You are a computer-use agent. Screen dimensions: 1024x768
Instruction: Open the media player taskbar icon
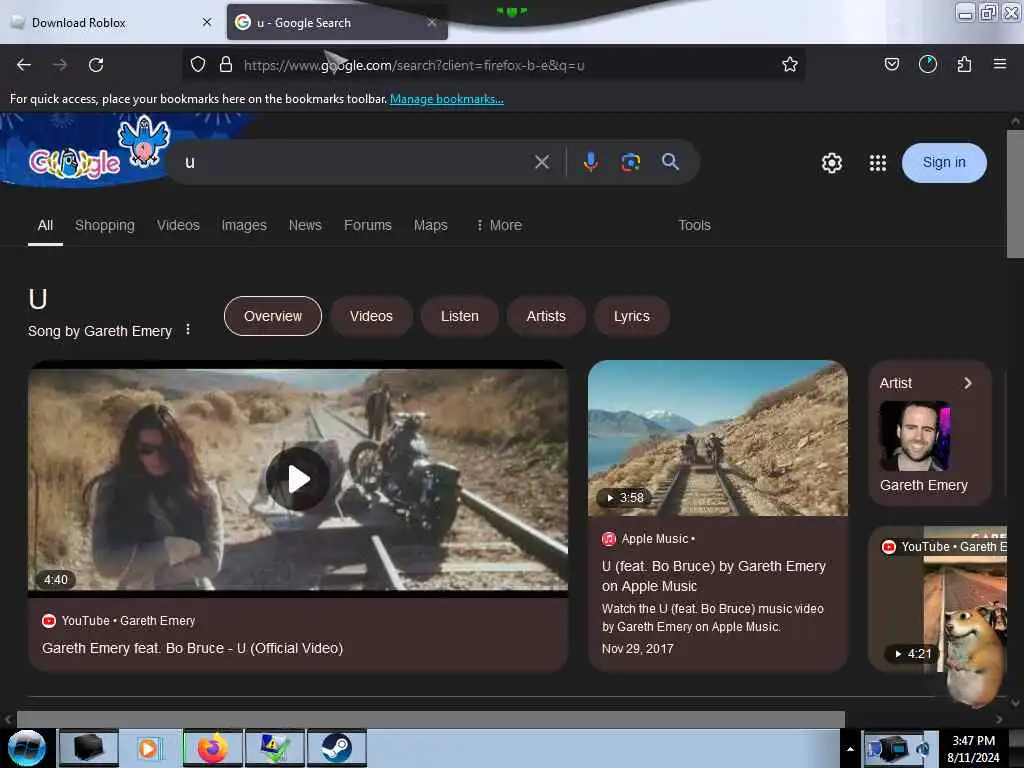[x=150, y=748]
